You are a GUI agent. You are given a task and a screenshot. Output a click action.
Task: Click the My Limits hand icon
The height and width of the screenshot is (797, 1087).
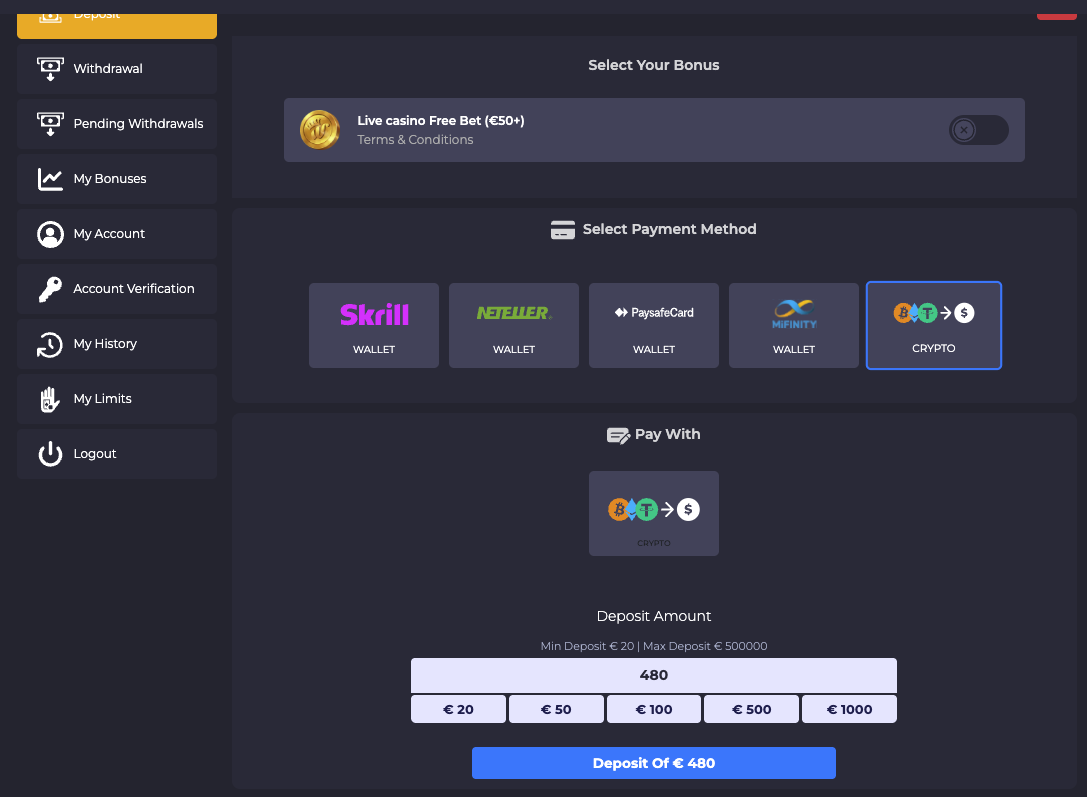pyautogui.click(x=50, y=399)
